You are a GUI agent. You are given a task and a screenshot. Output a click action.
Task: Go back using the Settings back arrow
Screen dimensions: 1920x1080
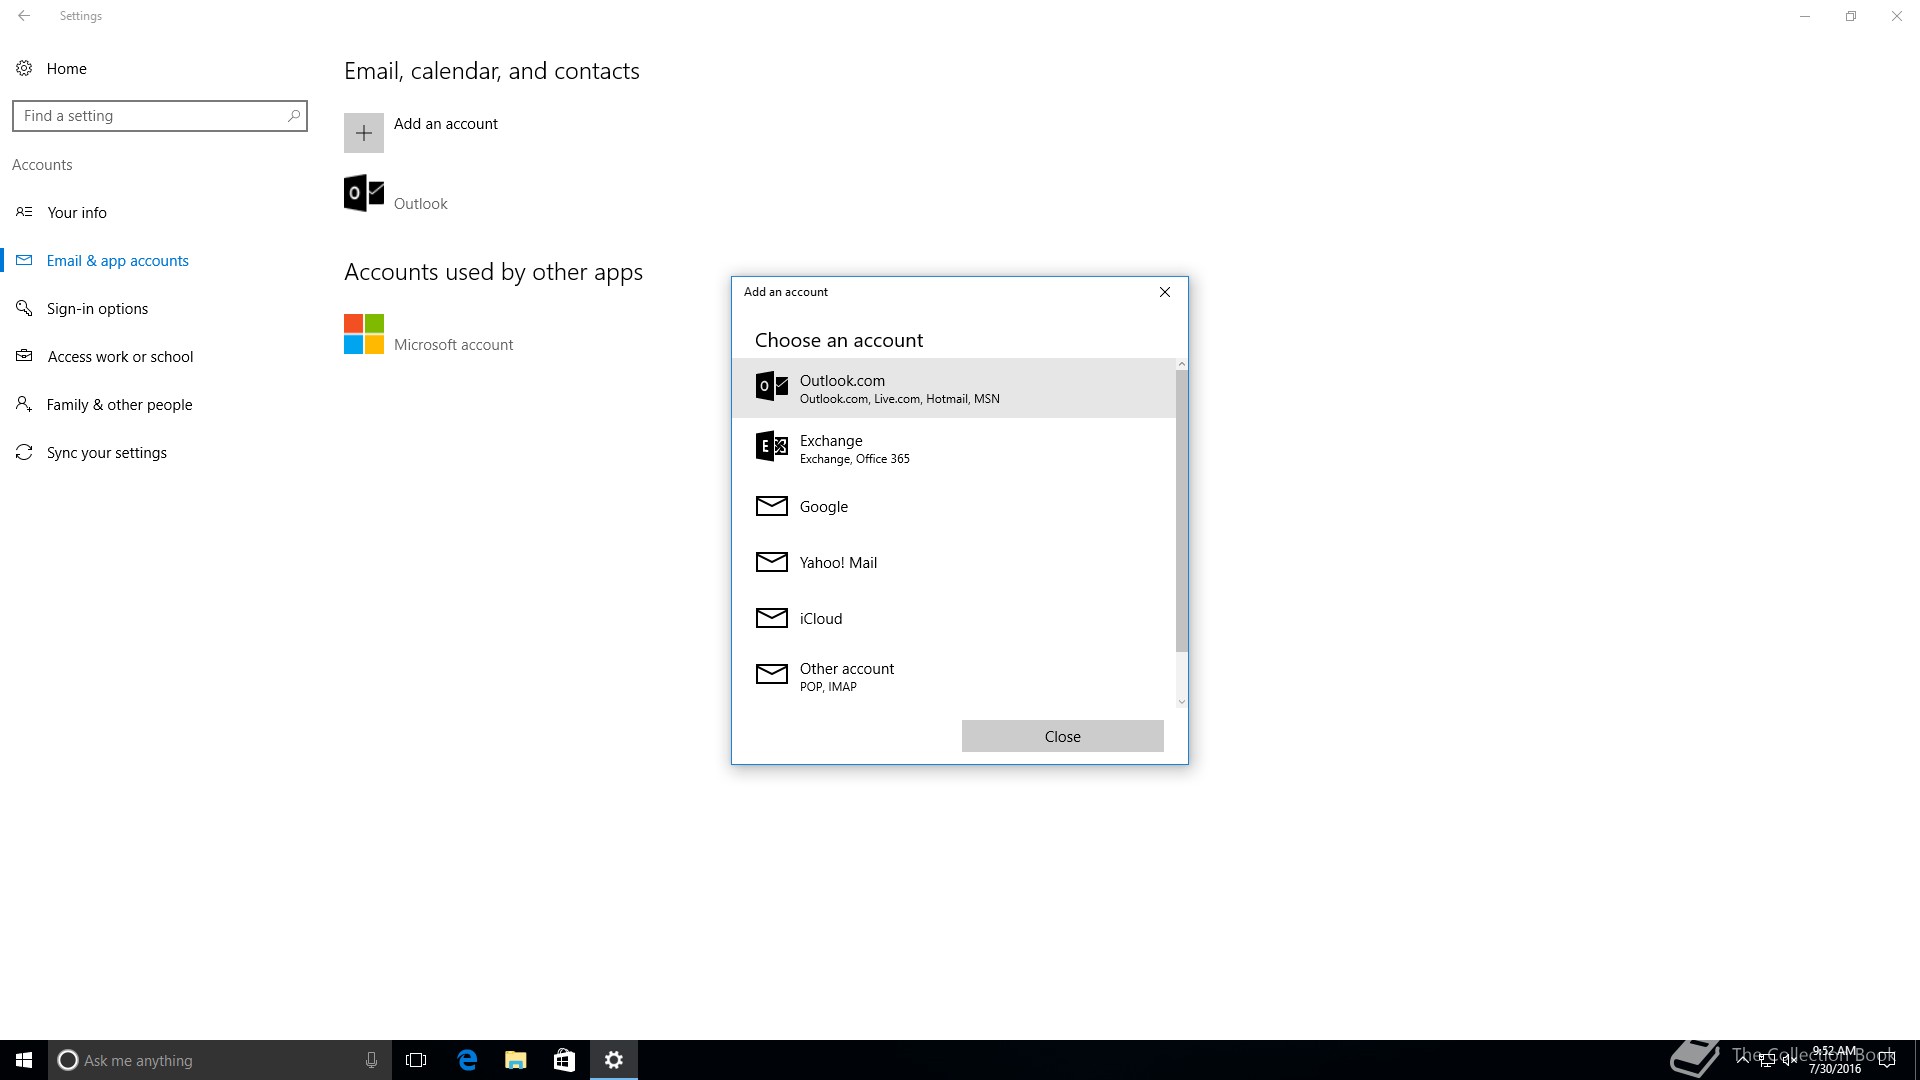coord(24,16)
